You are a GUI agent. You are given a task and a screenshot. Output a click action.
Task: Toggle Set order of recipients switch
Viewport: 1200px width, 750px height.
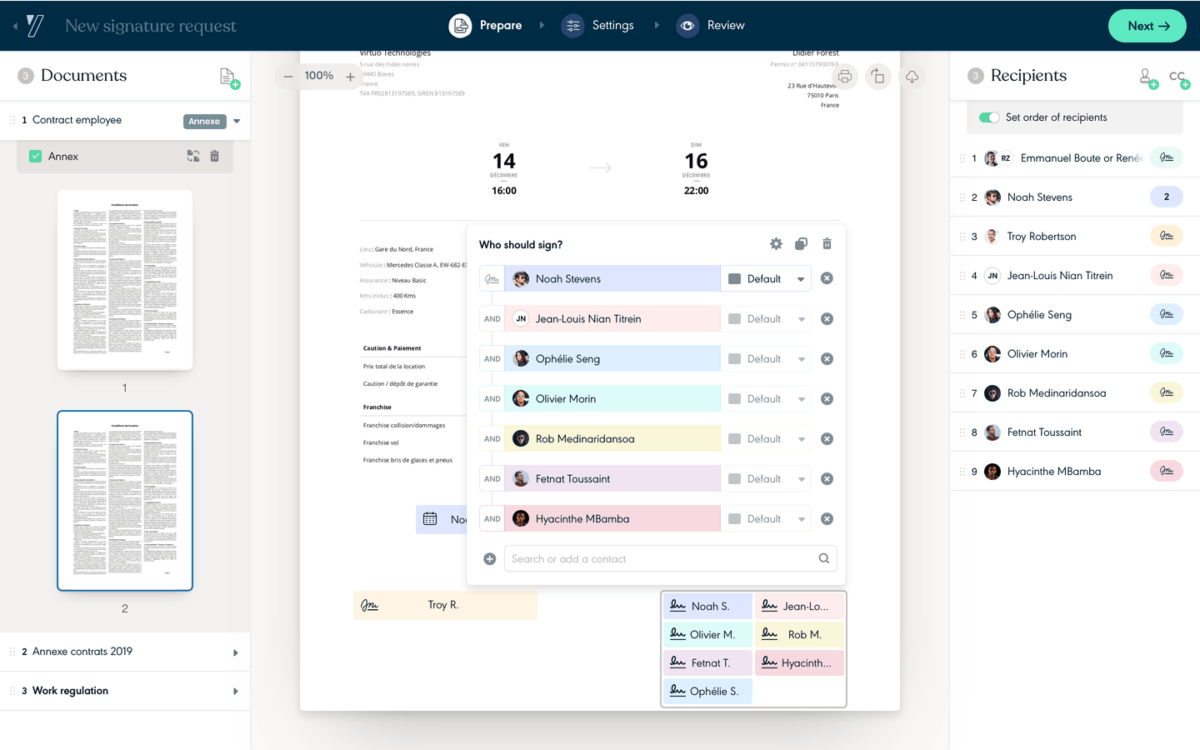click(989, 117)
